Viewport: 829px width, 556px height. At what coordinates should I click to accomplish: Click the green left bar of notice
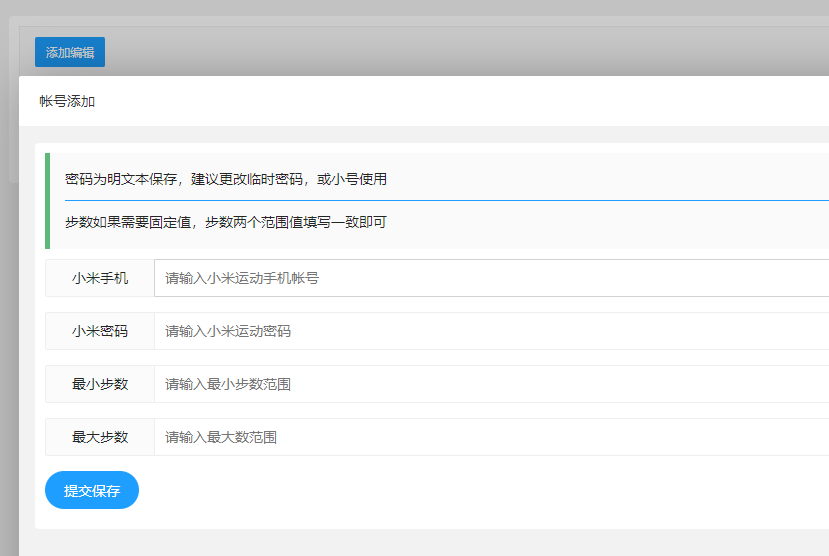(47, 200)
